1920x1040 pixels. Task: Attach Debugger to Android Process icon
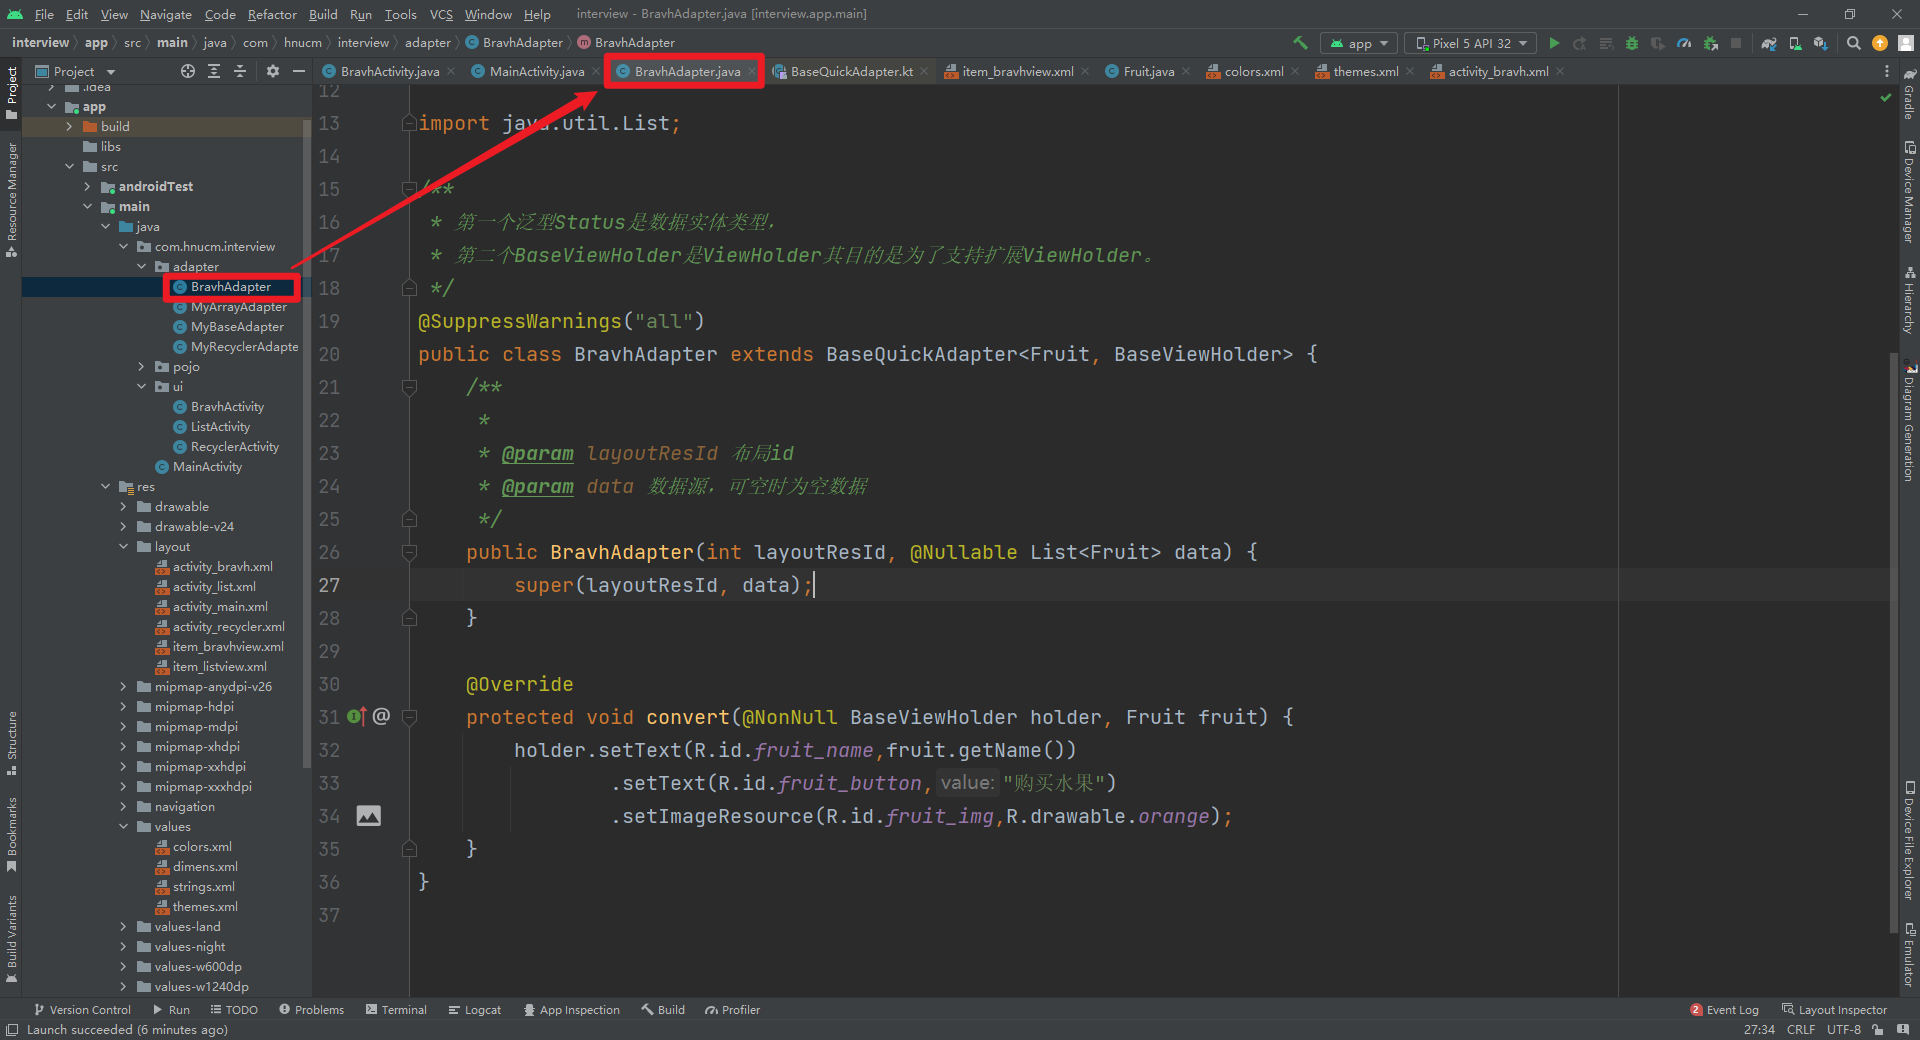(x=1710, y=43)
